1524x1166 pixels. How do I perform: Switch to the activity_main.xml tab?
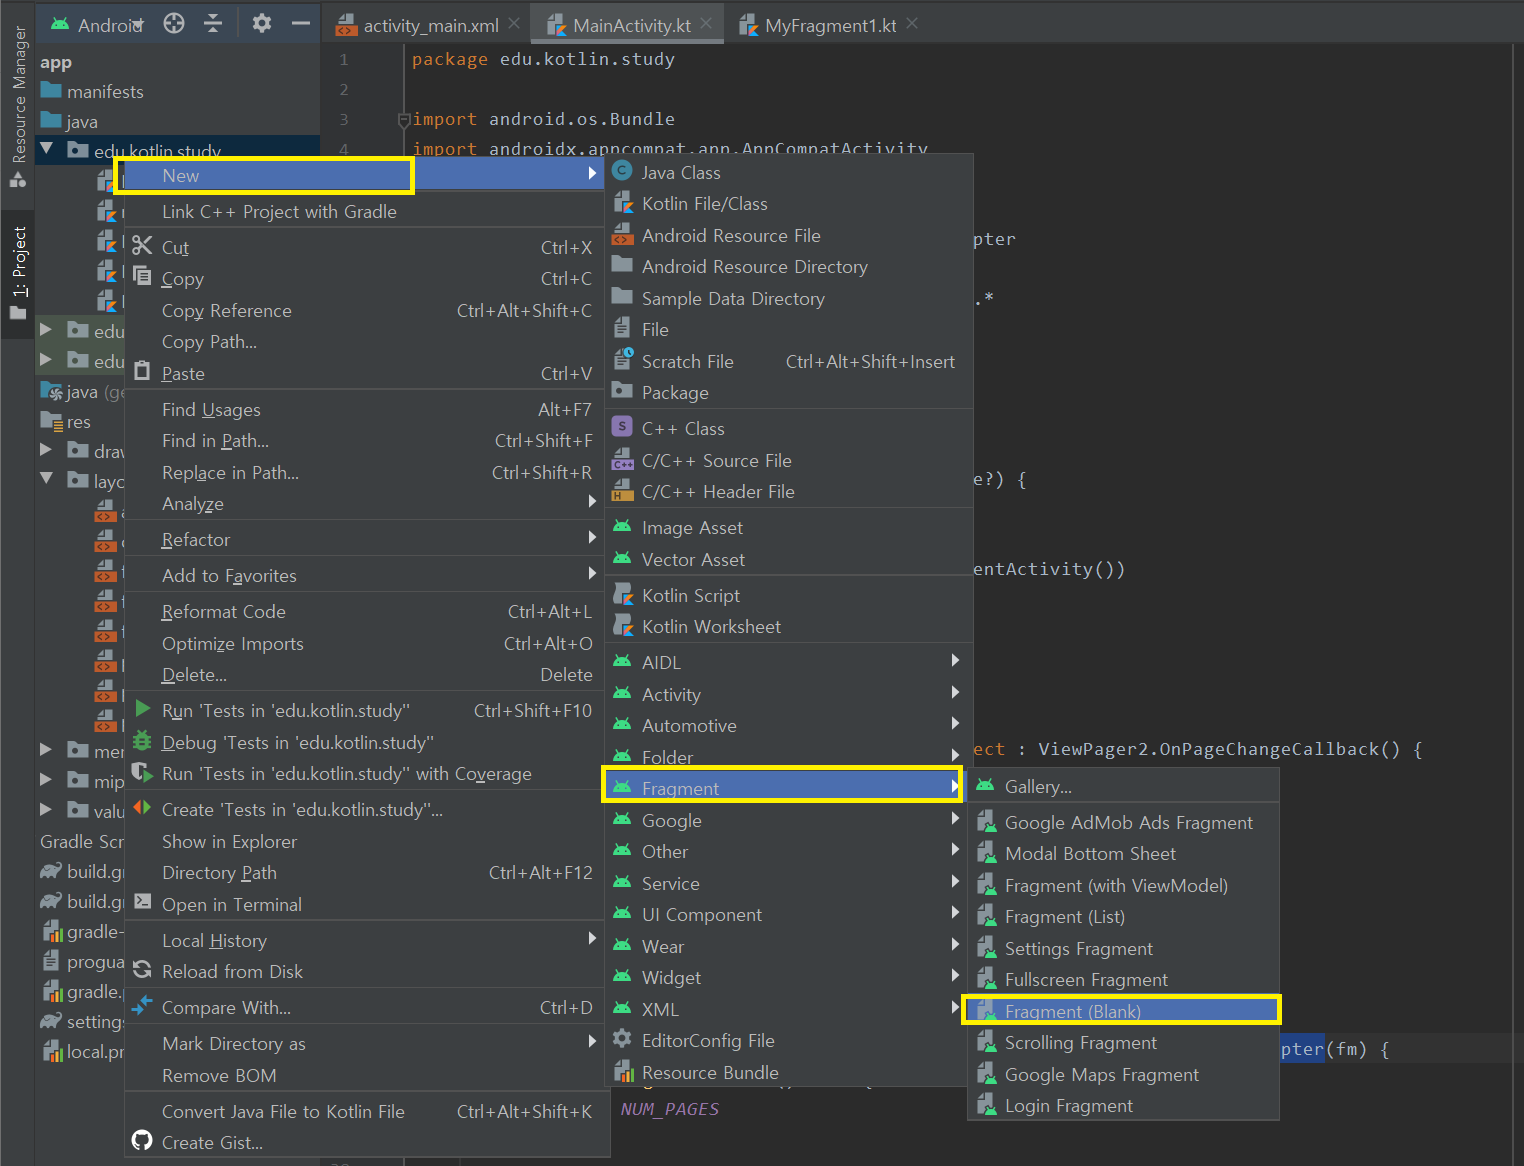tap(430, 26)
